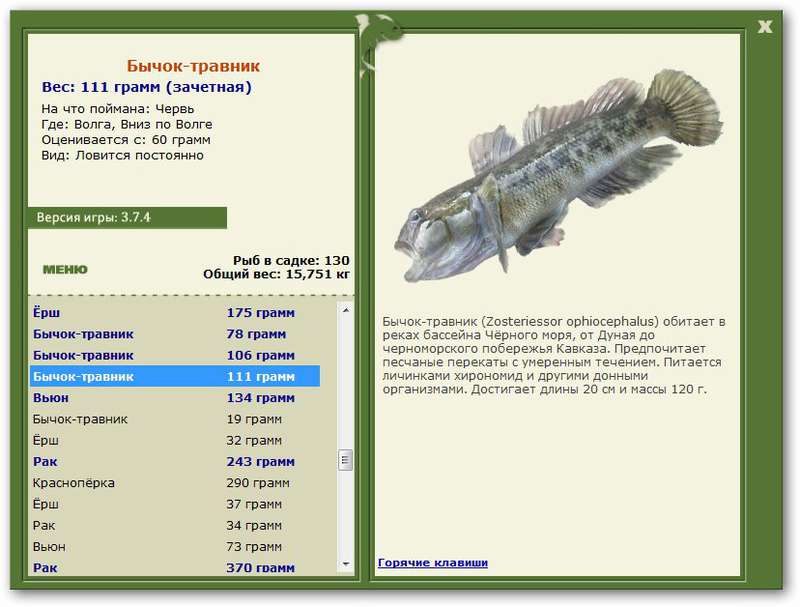Screen dimensions: 800x607
Task: Select the Рак 34 грамм row
Action: point(175,525)
